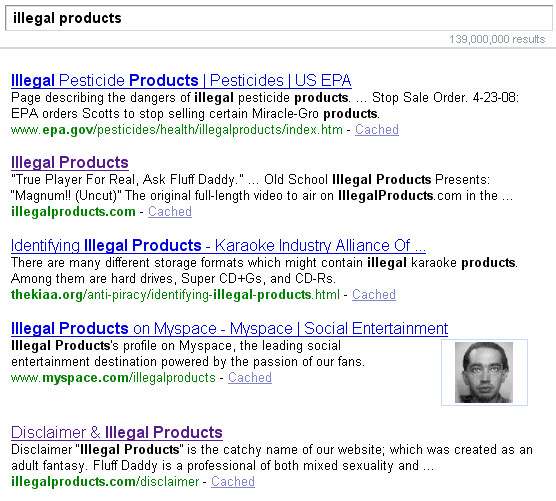Click the Myspace profile photo thumbnail
This screenshot has width=556, height=501.
484,372
